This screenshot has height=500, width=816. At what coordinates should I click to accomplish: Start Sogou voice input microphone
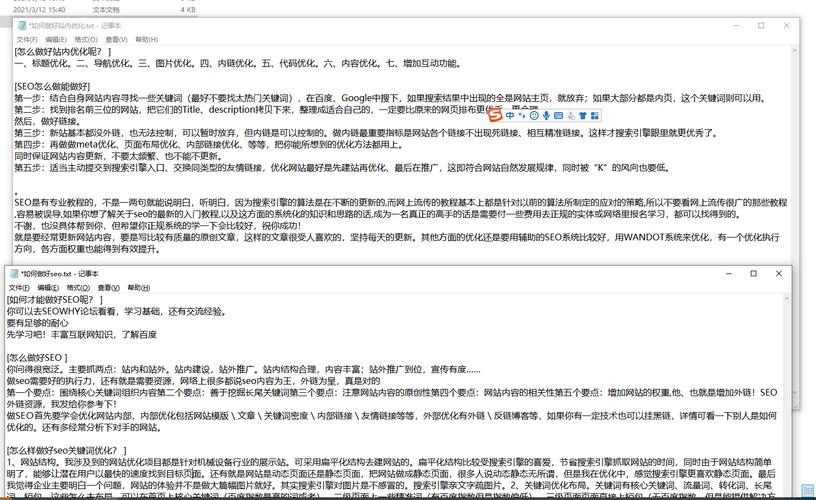(x=546, y=116)
